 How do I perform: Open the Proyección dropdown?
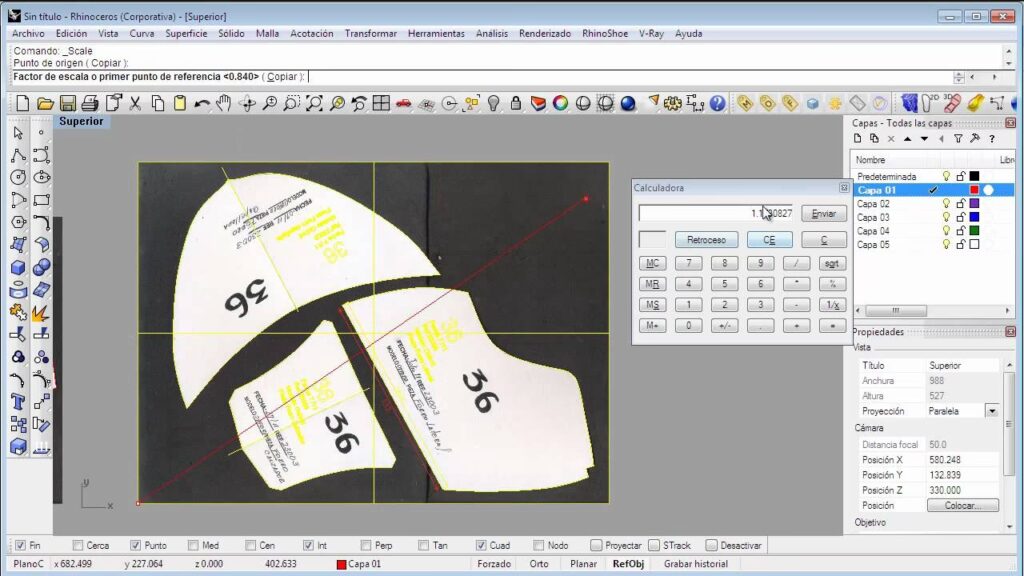(991, 411)
